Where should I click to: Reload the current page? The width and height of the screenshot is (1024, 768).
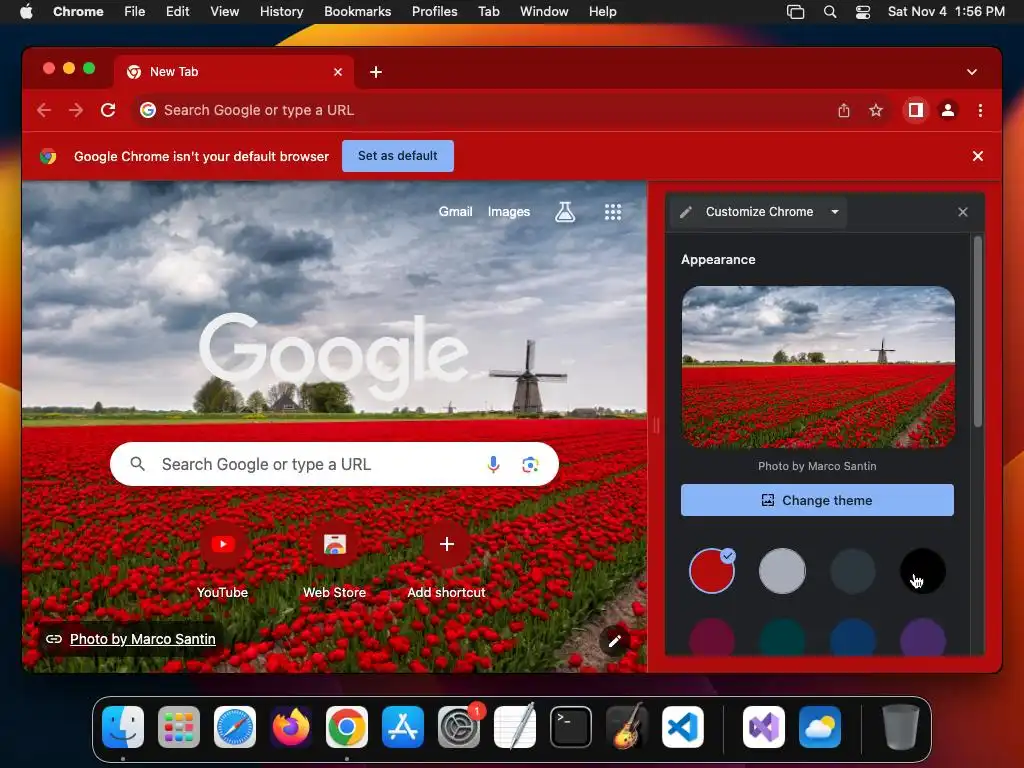click(x=108, y=110)
